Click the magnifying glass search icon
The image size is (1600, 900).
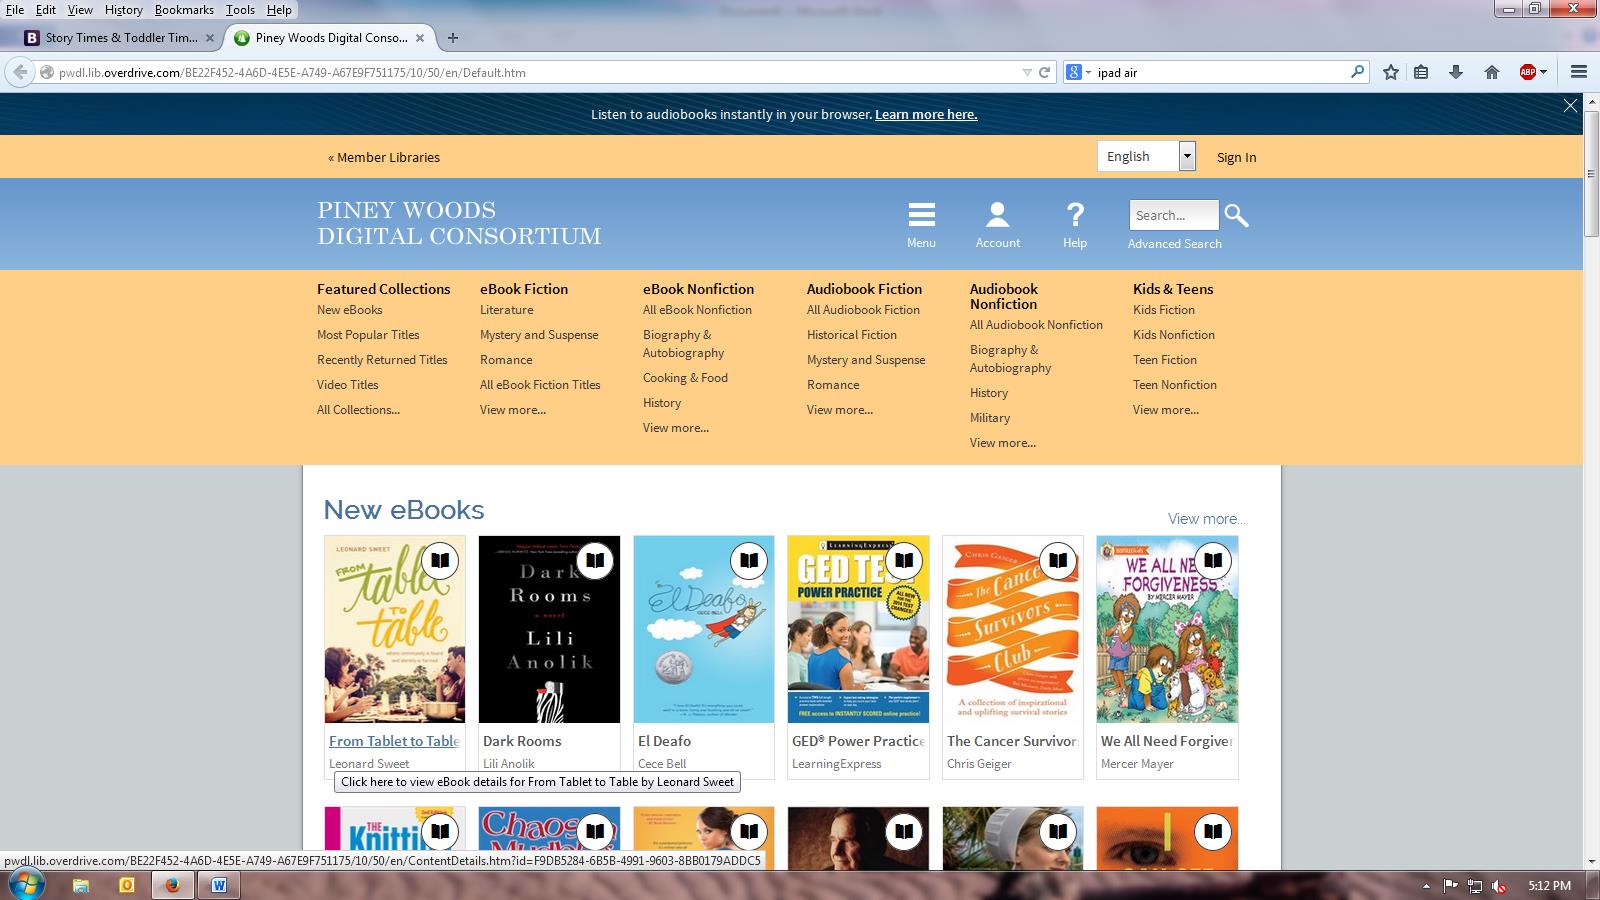click(1236, 215)
